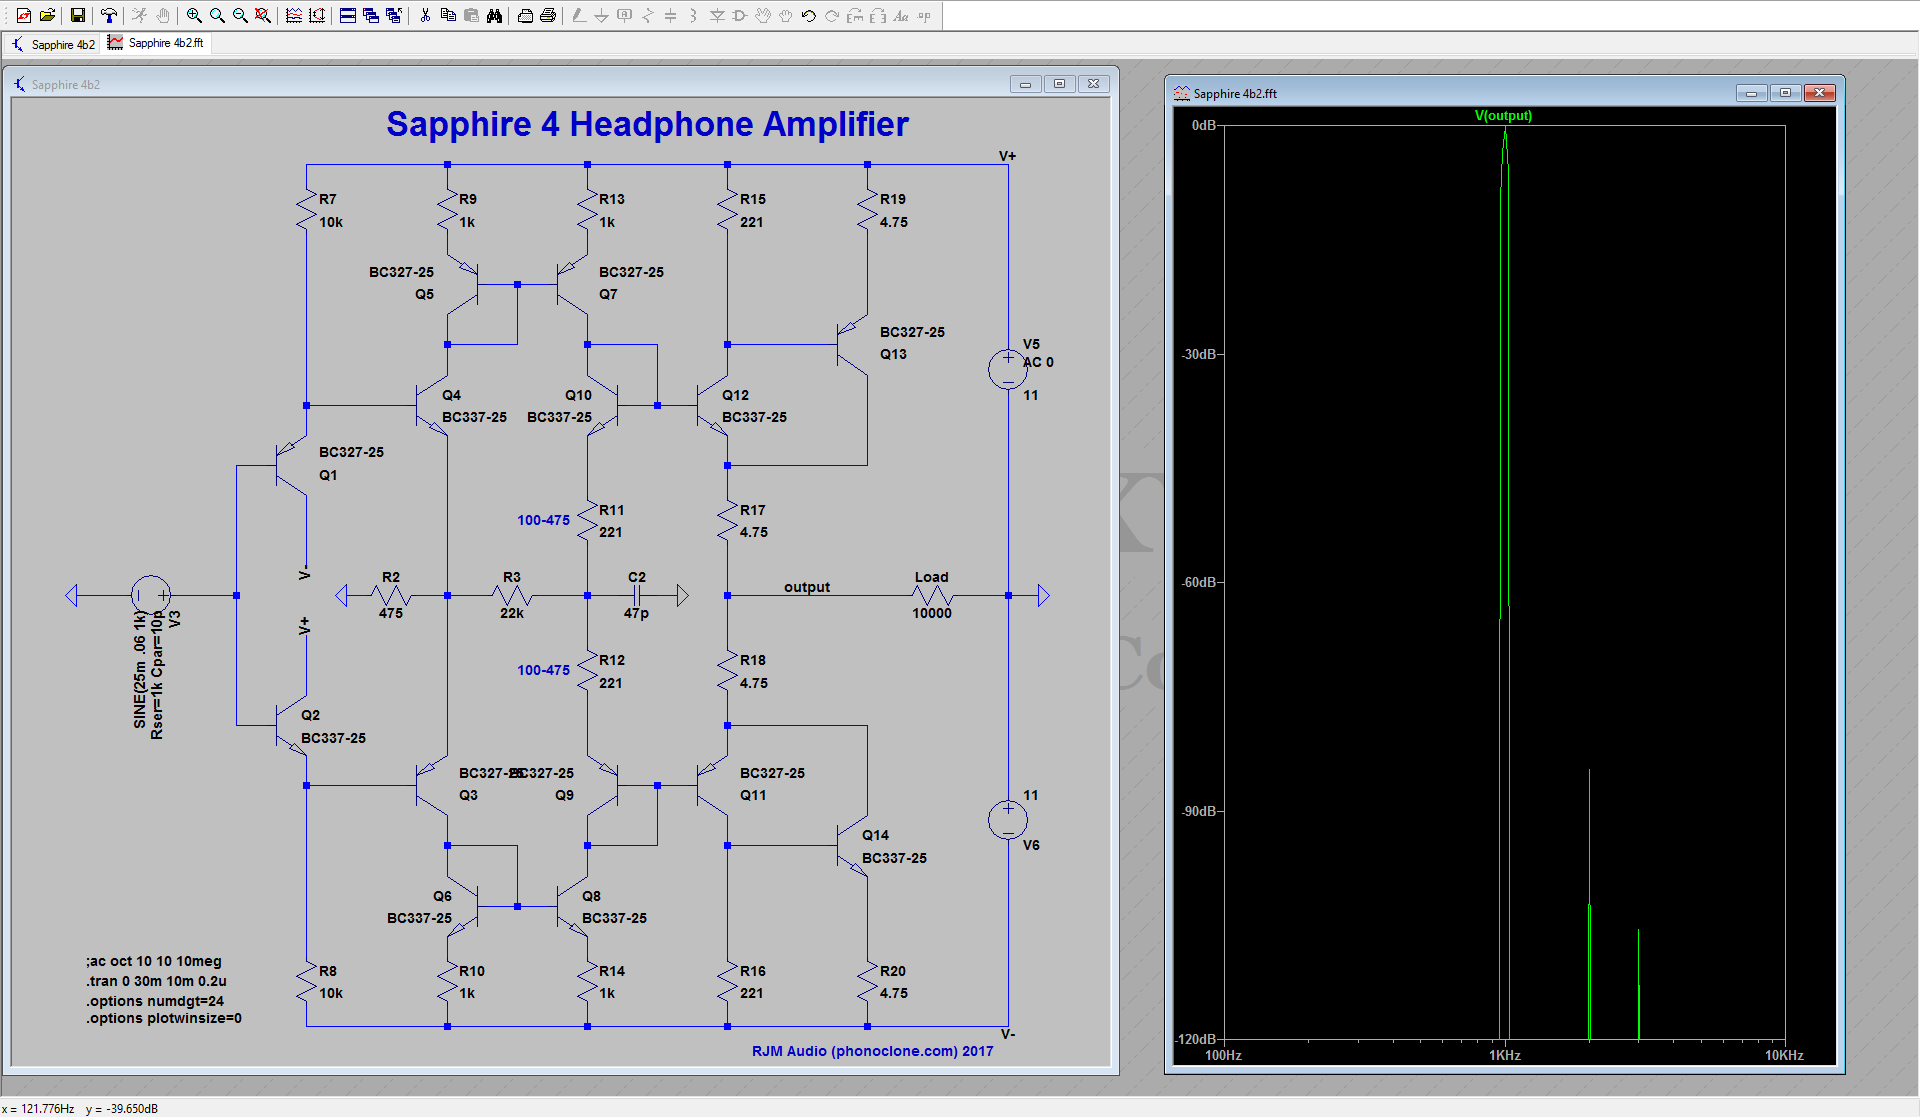The width and height of the screenshot is (1920, 1117).
Task: Select the label net tool
Action: [x=624, y=15]
